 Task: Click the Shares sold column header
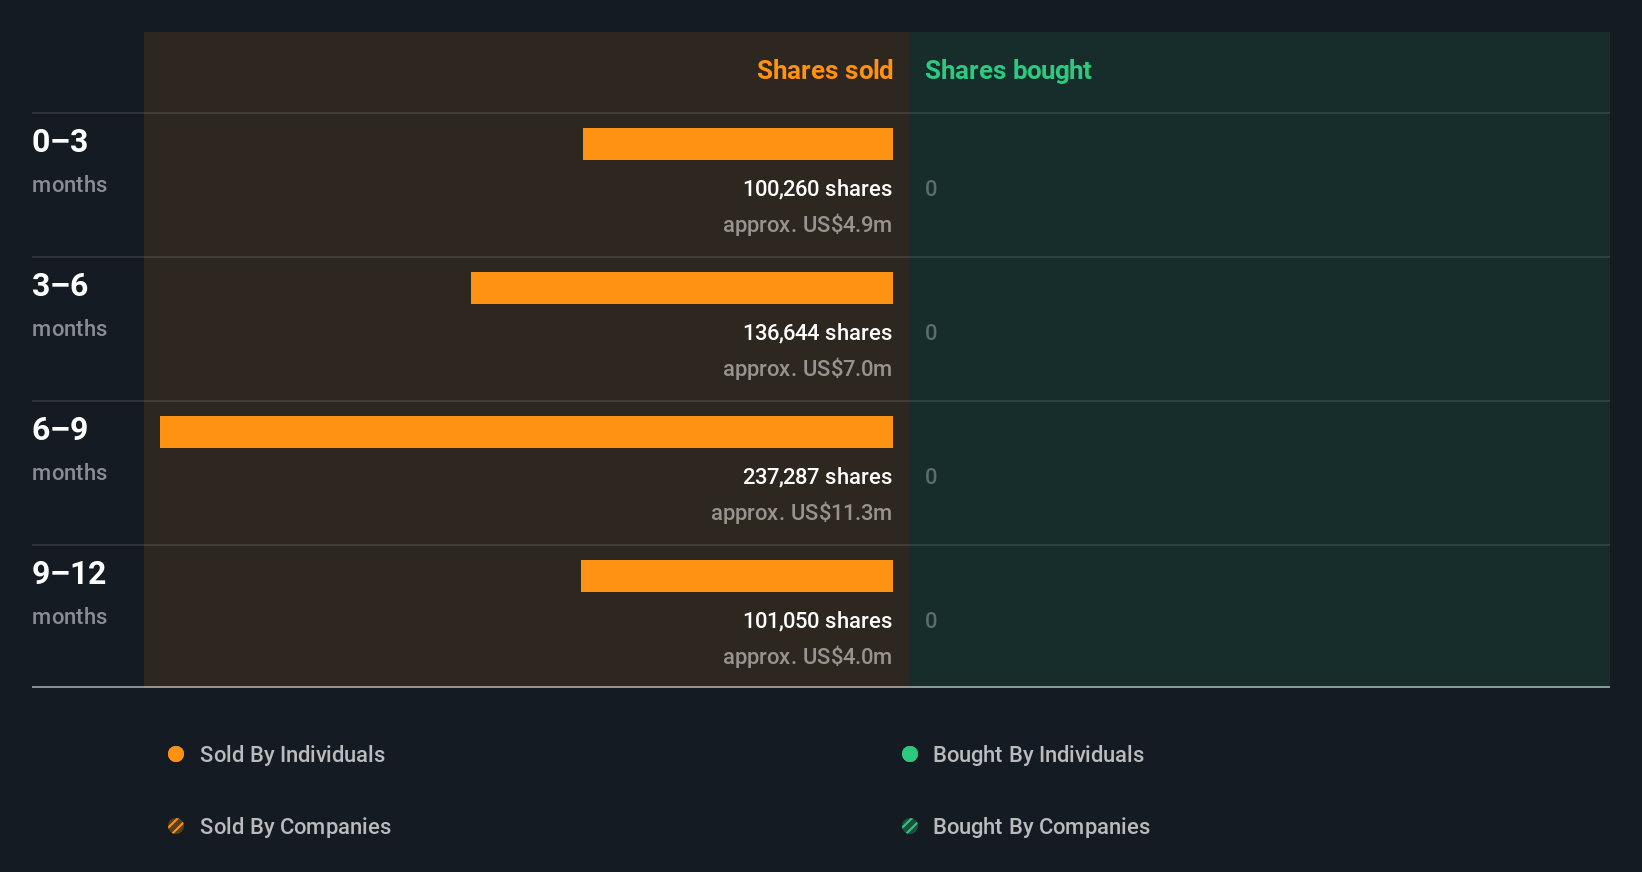click(x=825, y=70)
